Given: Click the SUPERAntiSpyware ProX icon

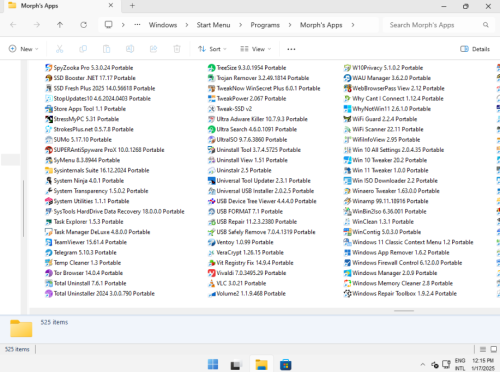Looking at the screenshot, I should (49, 150).
